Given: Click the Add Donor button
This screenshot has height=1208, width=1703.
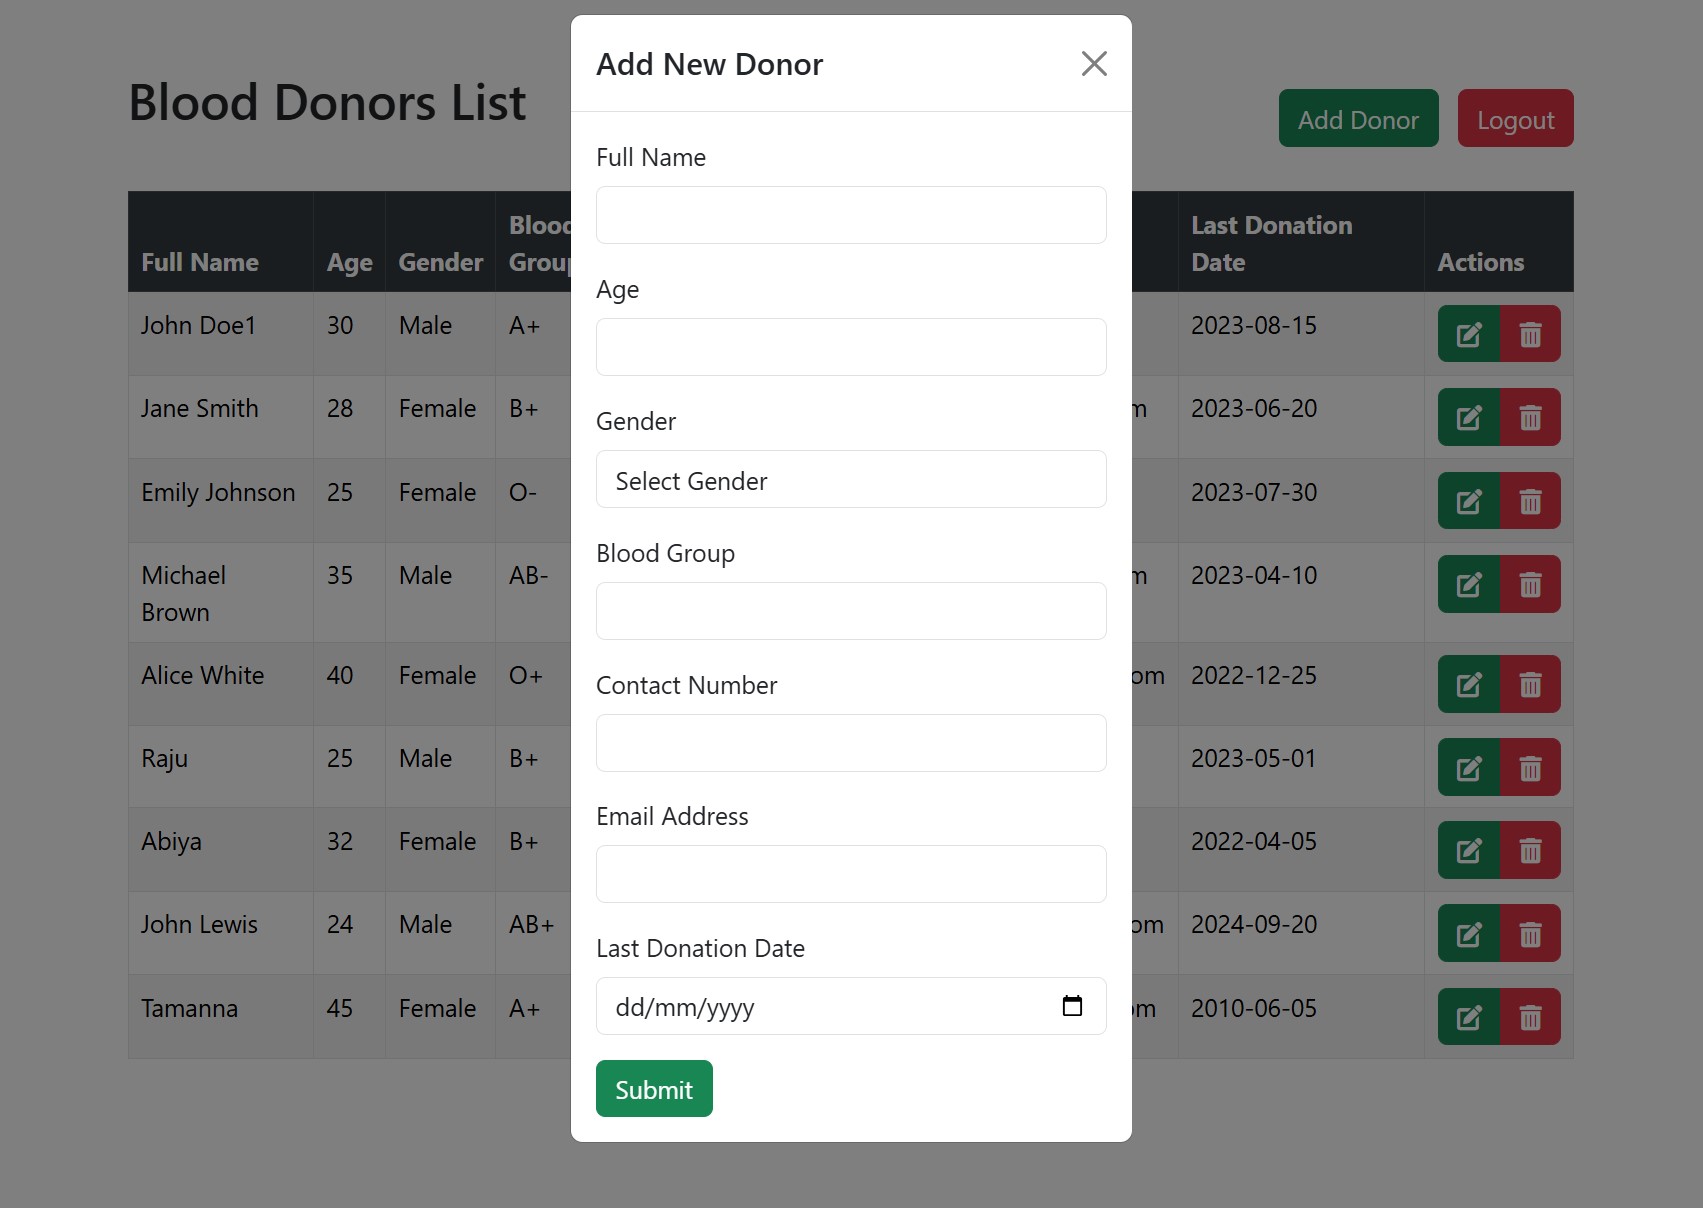Looking at the screenshot, I should coord(1358,119).
